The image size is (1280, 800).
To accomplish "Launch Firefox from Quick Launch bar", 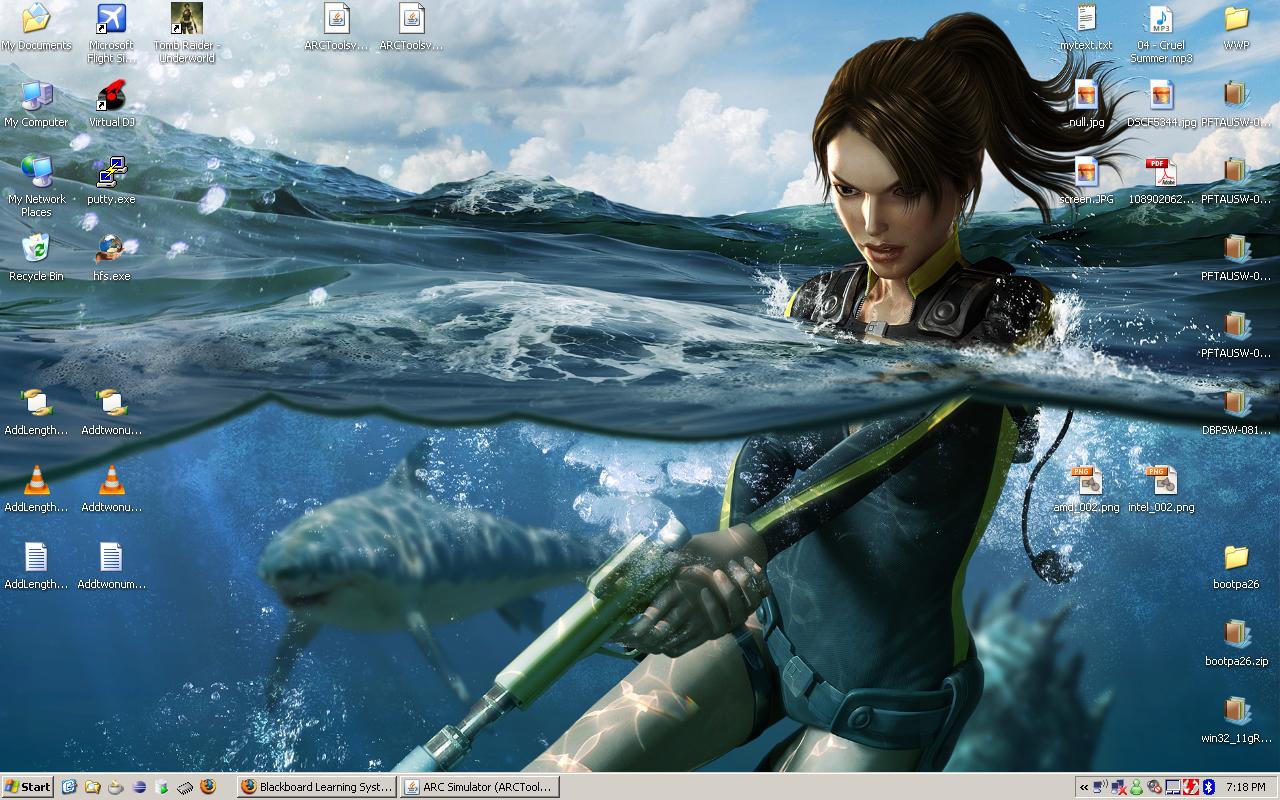I will (208, 787).
